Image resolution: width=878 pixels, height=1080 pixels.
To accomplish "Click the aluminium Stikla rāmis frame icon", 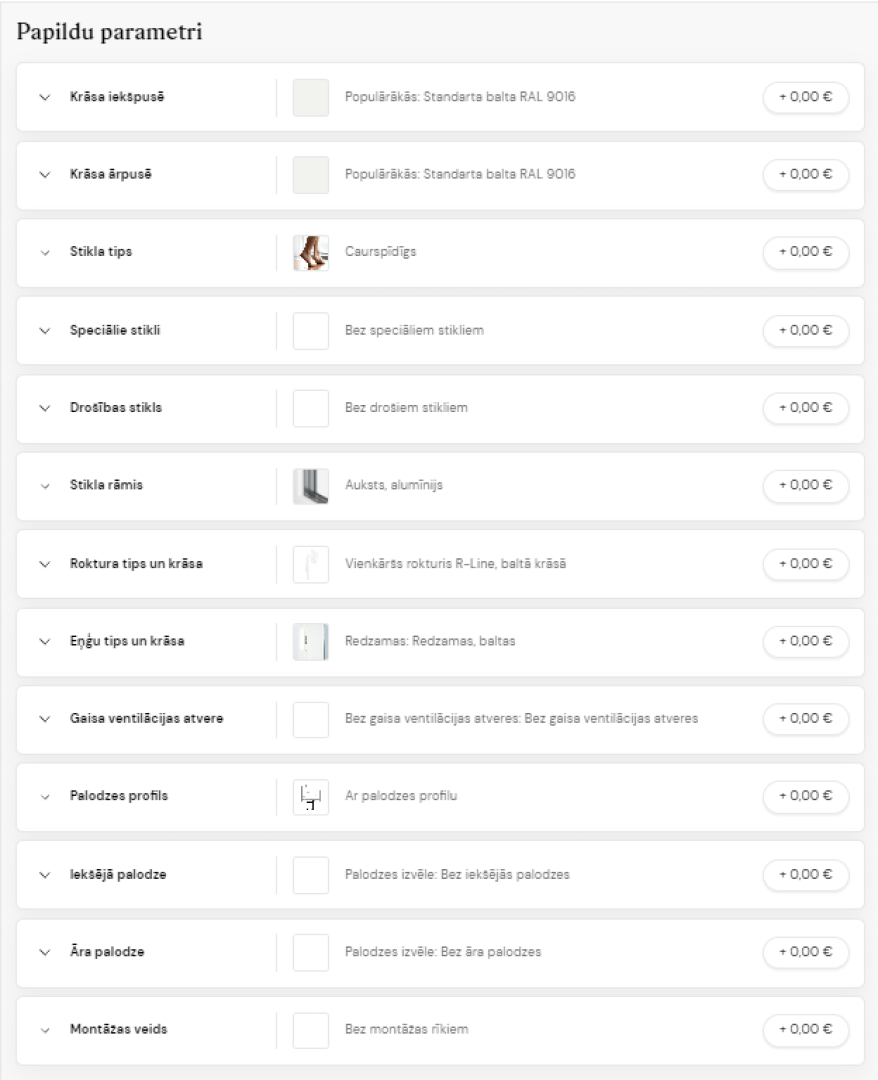I will (x=311, y=486).
